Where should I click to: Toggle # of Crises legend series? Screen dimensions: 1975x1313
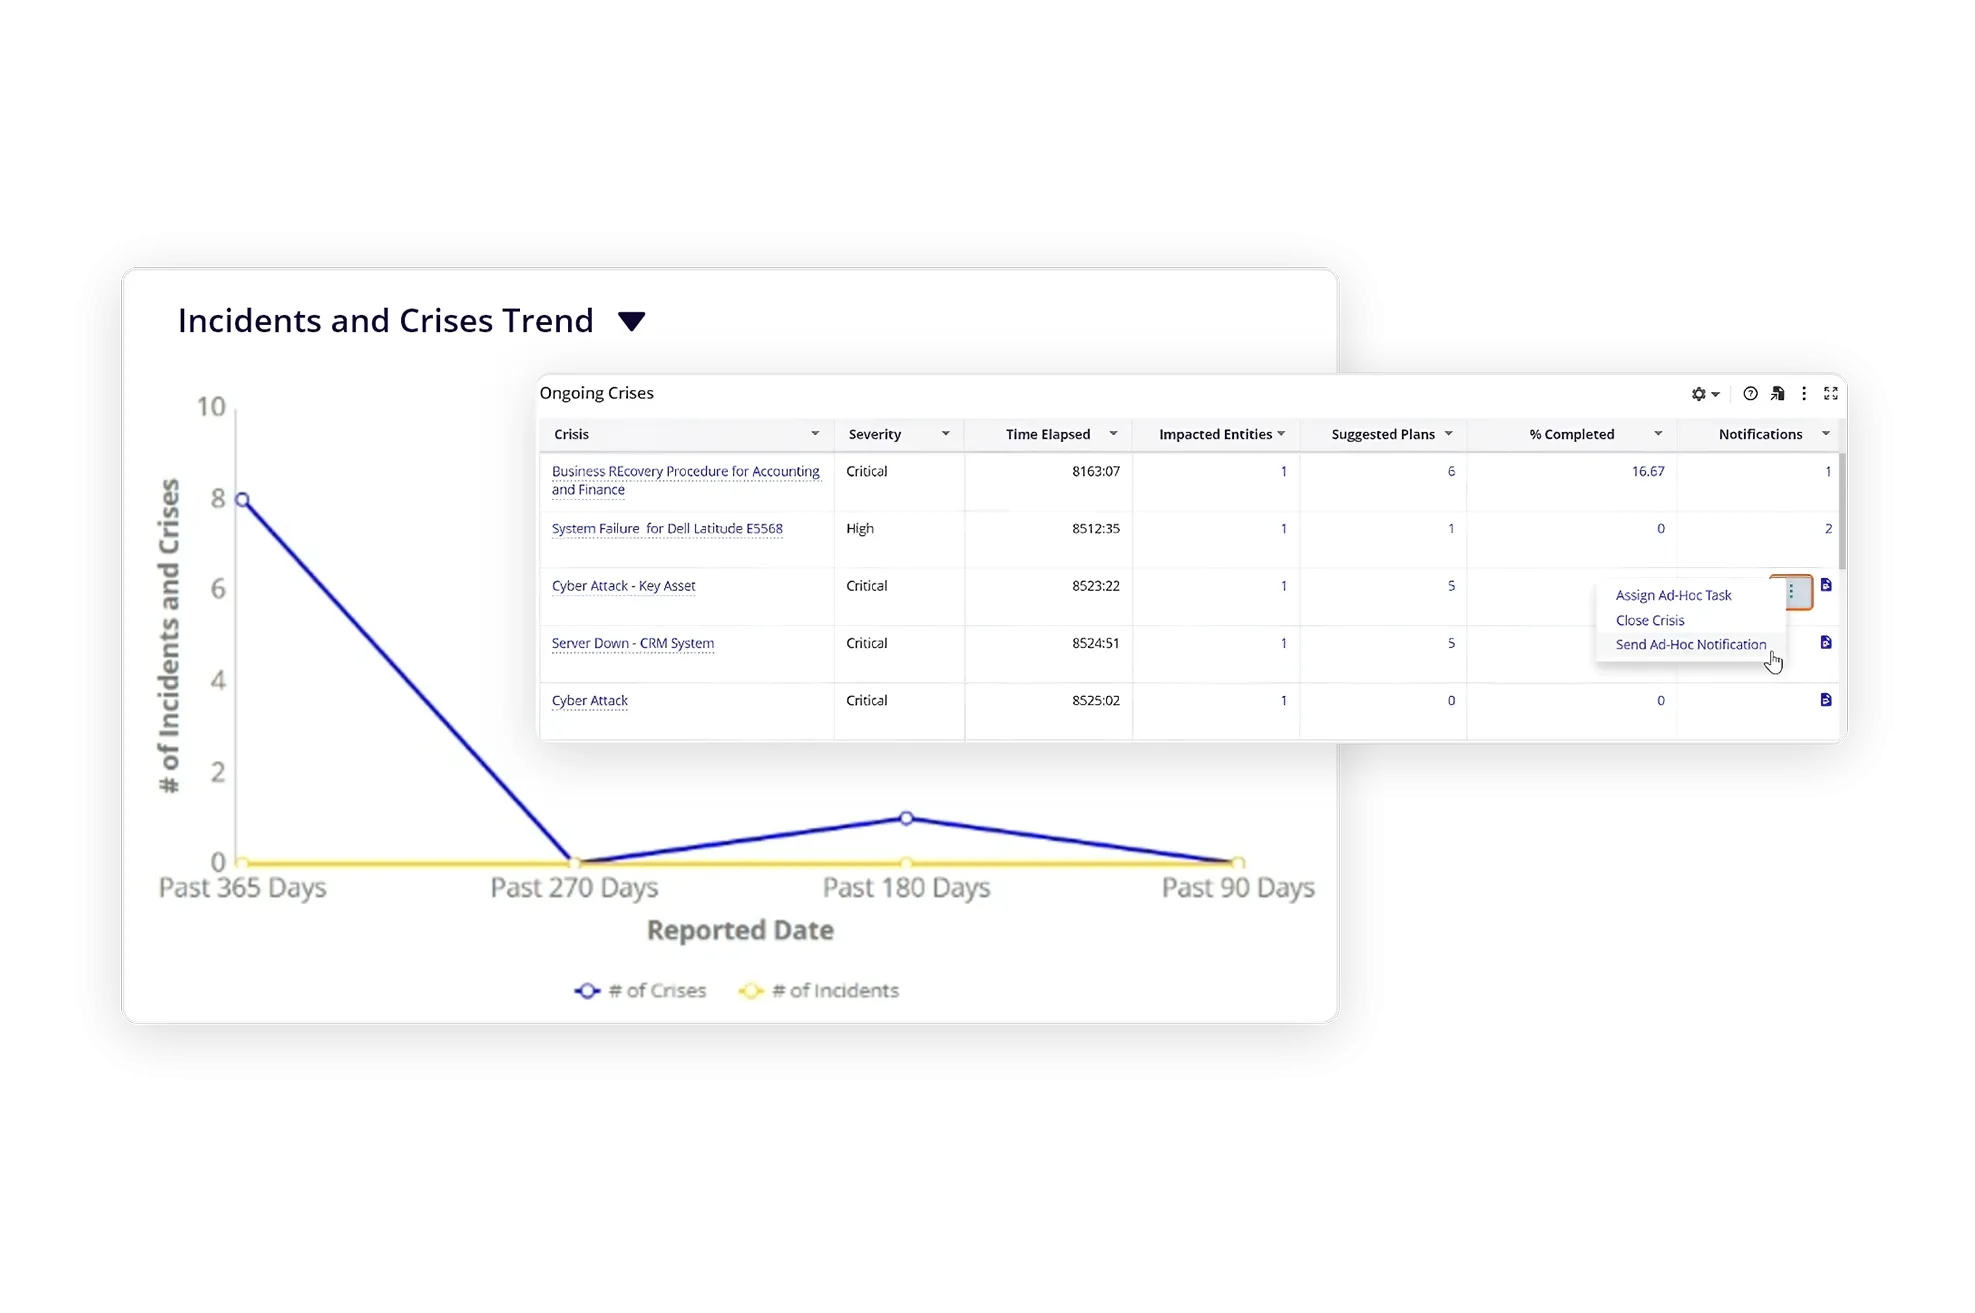coord(640,991)
